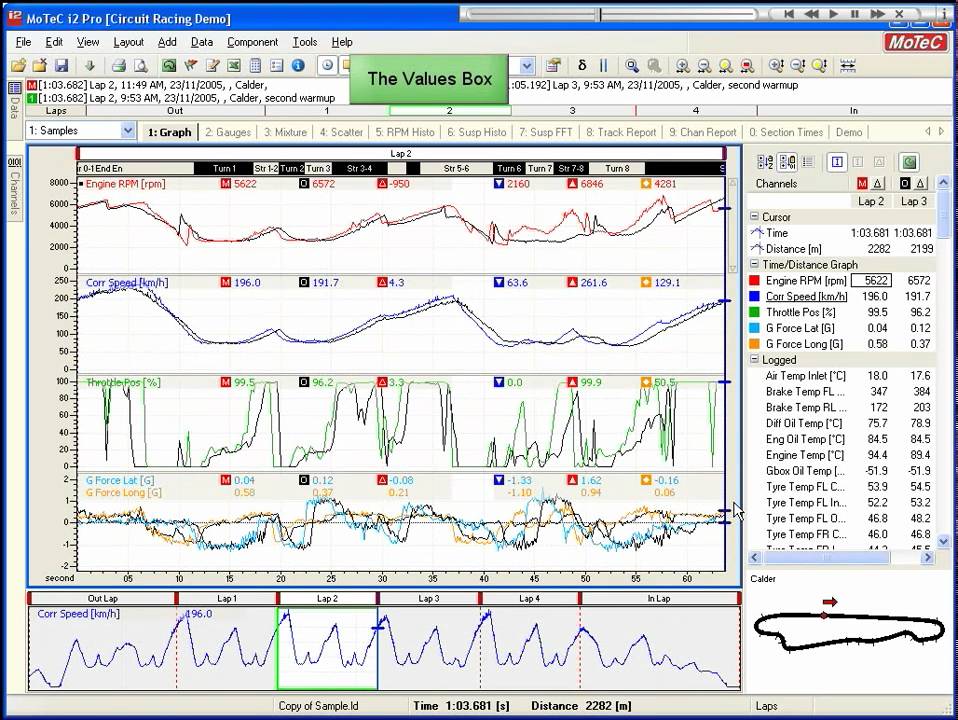Toggle delta triangle next to black O
Viewport: 958px width, 720px height.
pos(920,183)
